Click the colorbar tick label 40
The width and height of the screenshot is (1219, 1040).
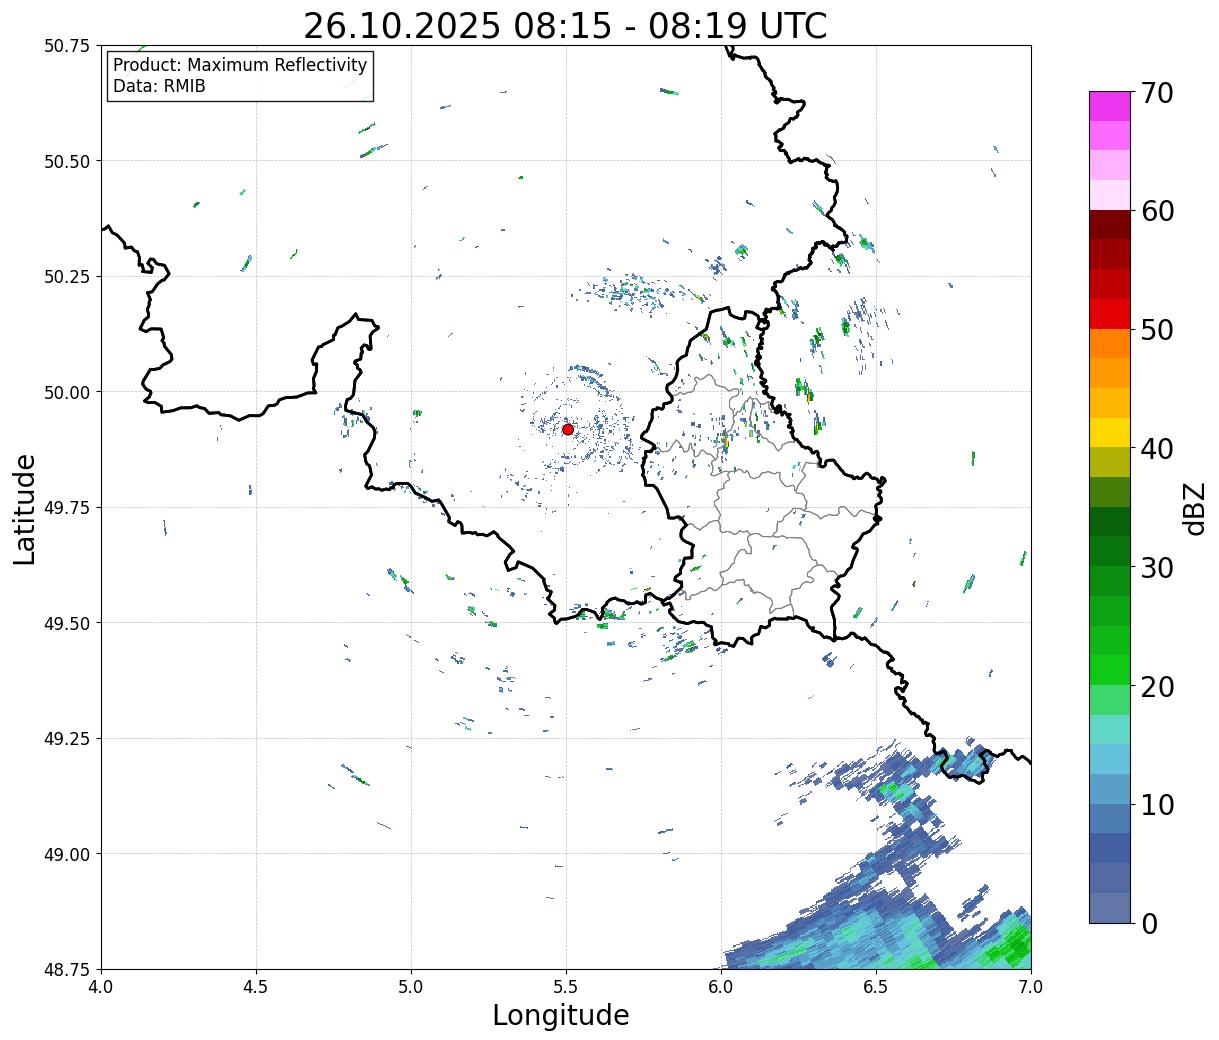pos(1157,449)
